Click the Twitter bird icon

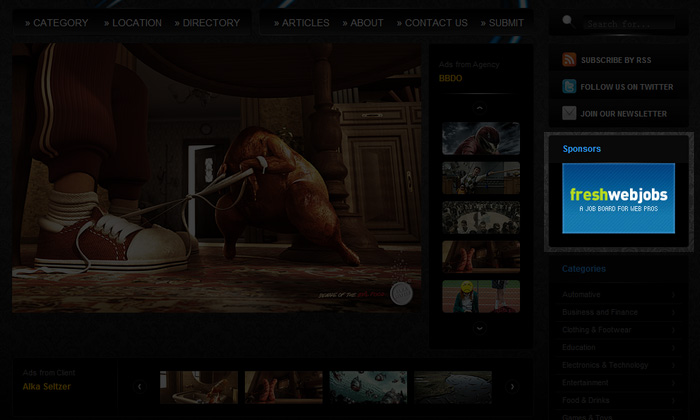tap(569, 86)
